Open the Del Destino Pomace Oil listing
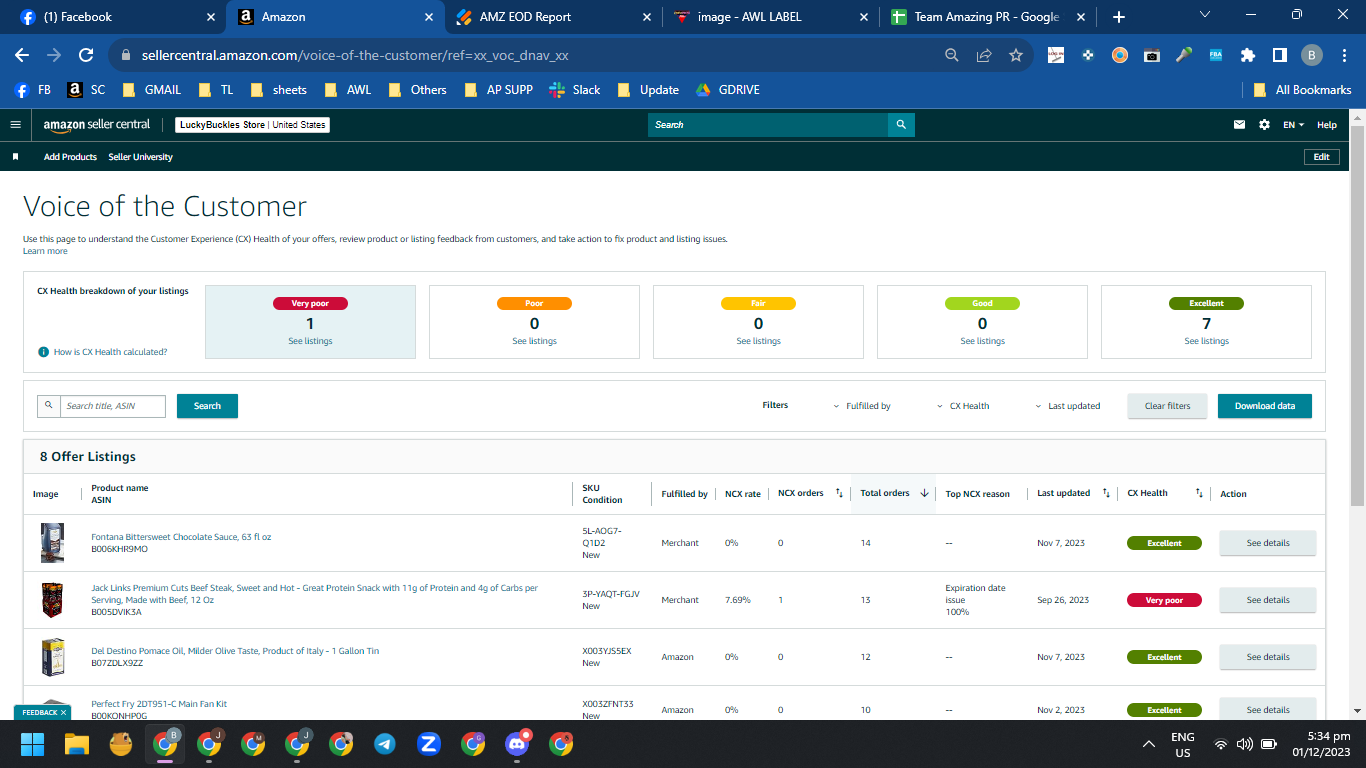This screenshot has height=768, width=1366. click(x=235, y=651)
